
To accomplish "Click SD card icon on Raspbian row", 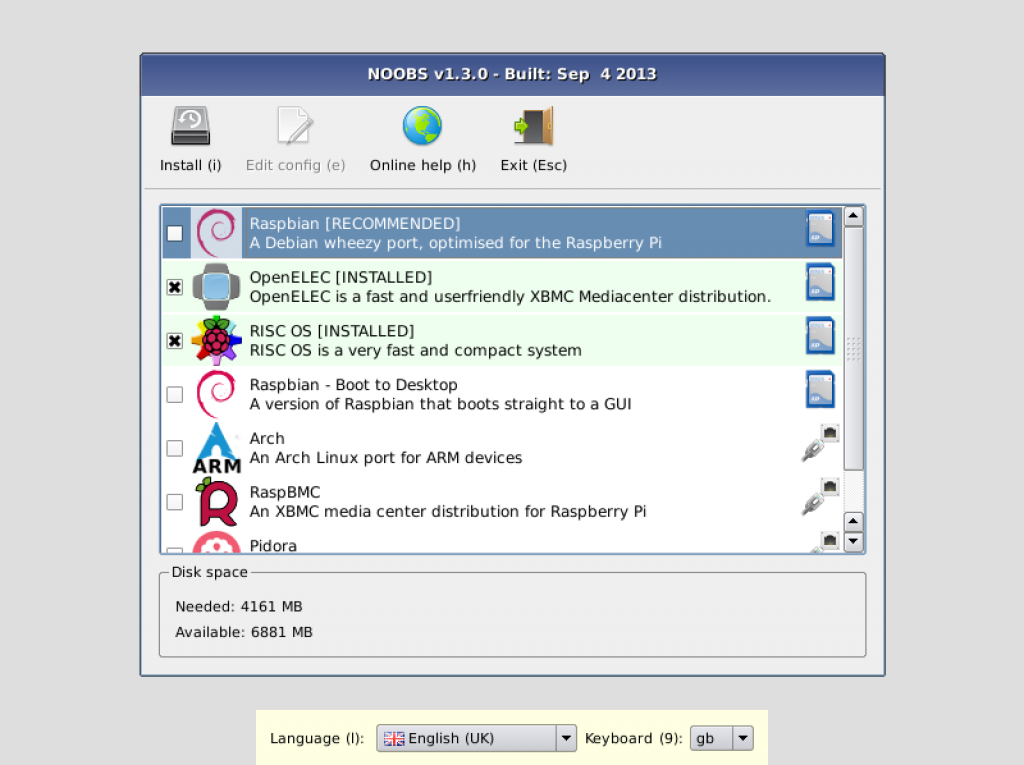I will [x=820, y=229].
